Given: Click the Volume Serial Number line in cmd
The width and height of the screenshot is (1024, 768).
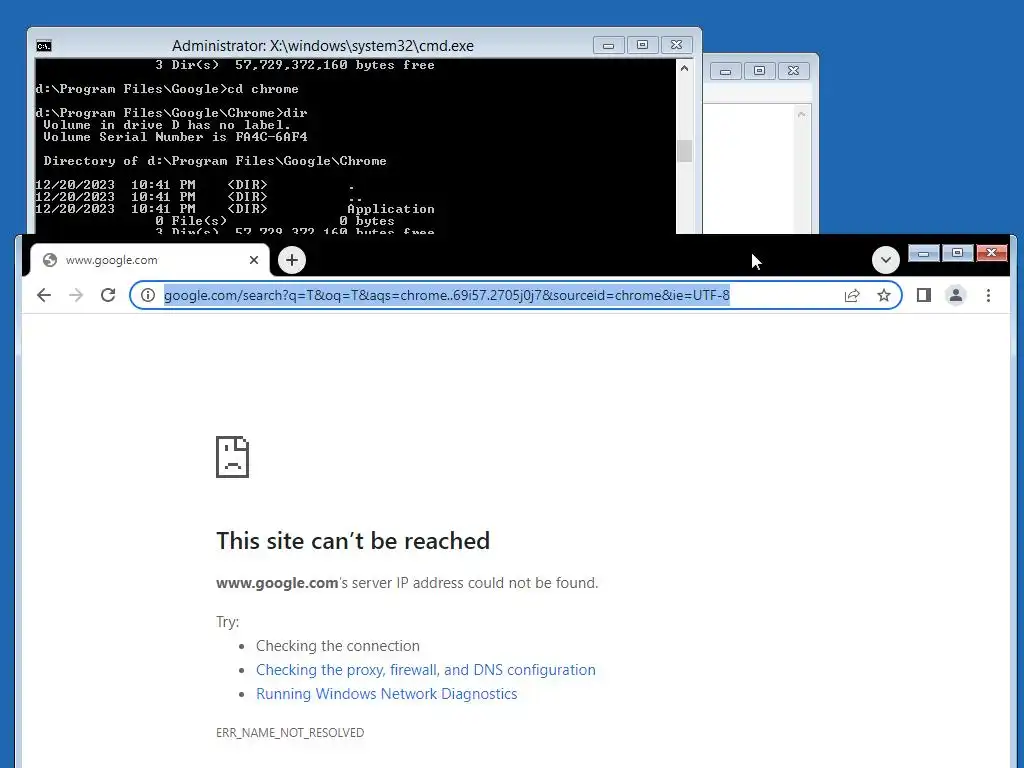Looking at the screenshot, I should pos(175,137).
